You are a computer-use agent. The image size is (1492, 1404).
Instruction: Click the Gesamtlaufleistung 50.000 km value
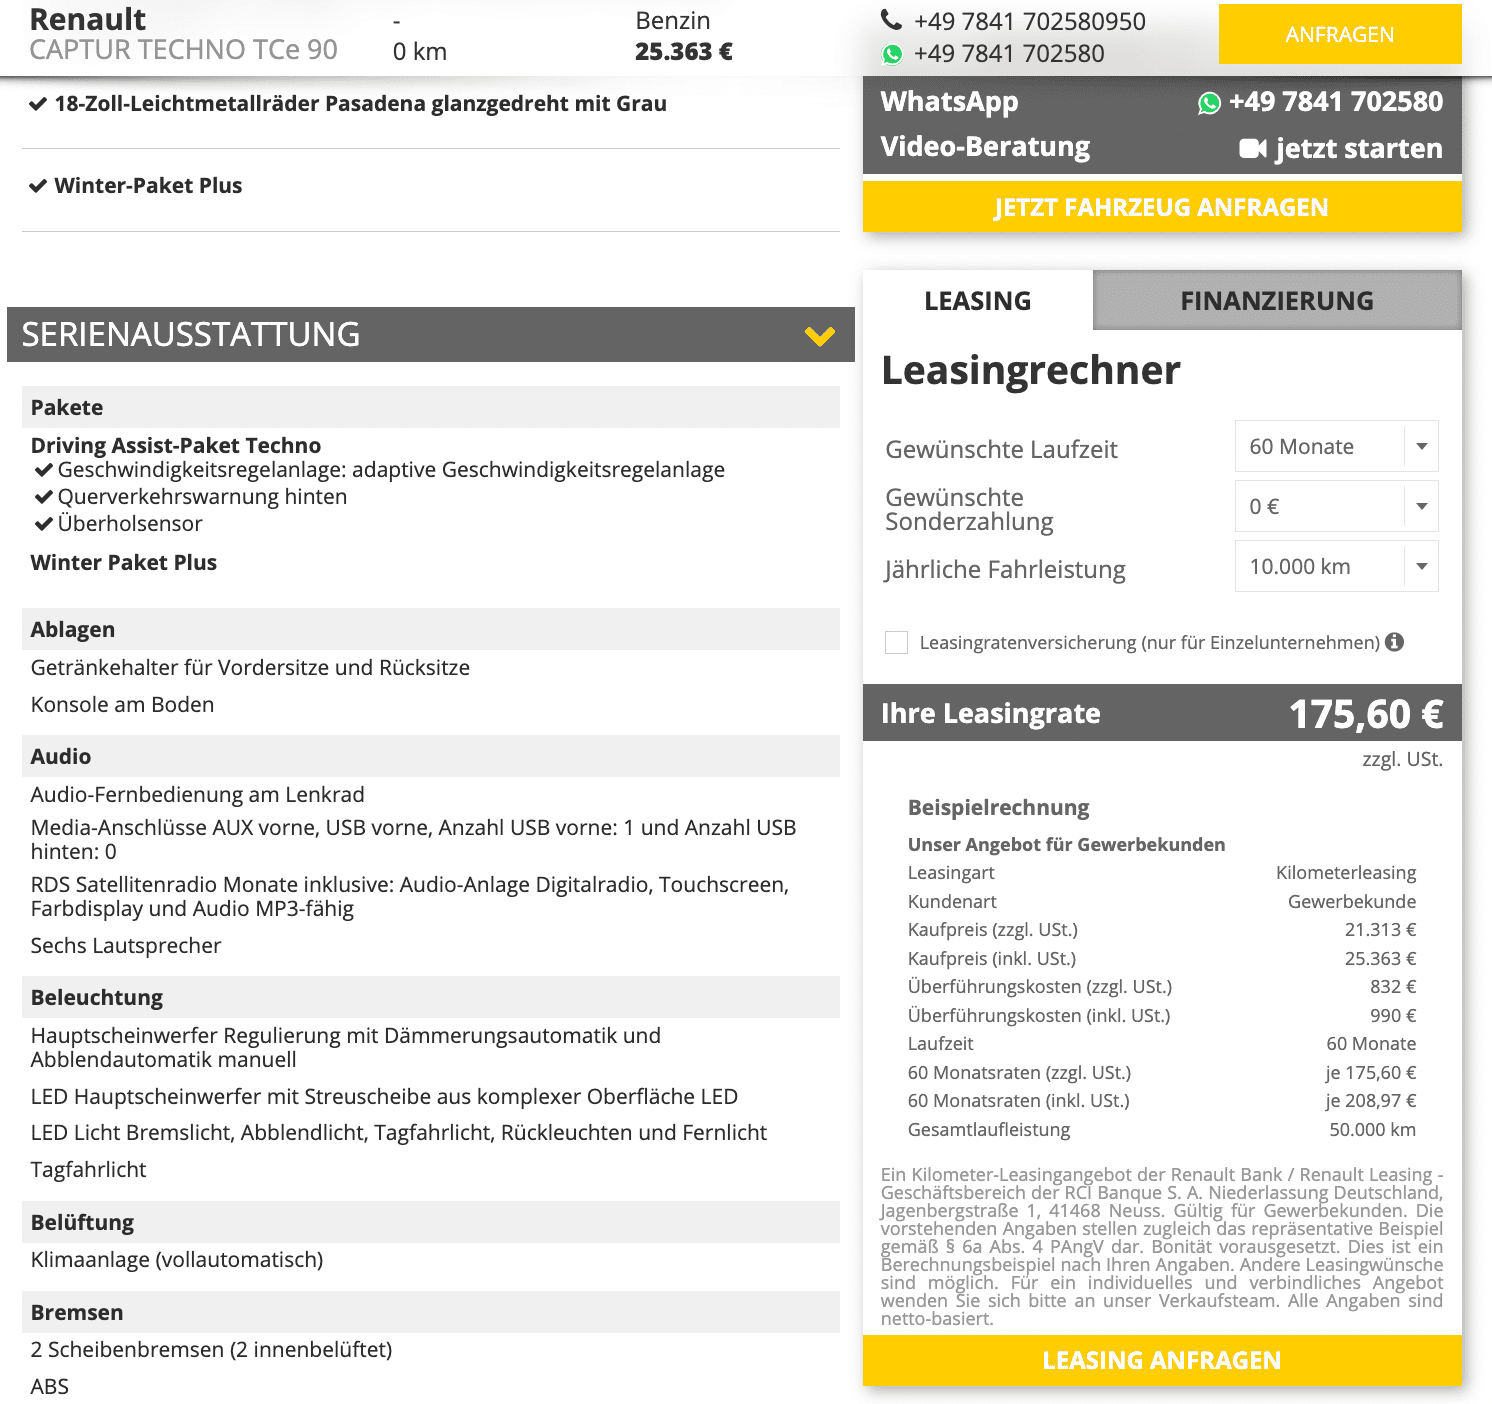(1372, 1129)
